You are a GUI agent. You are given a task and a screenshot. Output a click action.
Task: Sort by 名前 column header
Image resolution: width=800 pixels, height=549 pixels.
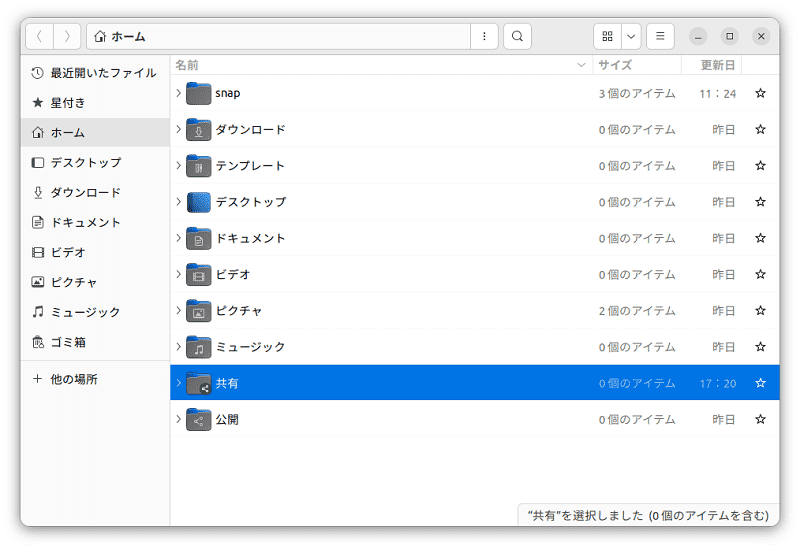381,65
